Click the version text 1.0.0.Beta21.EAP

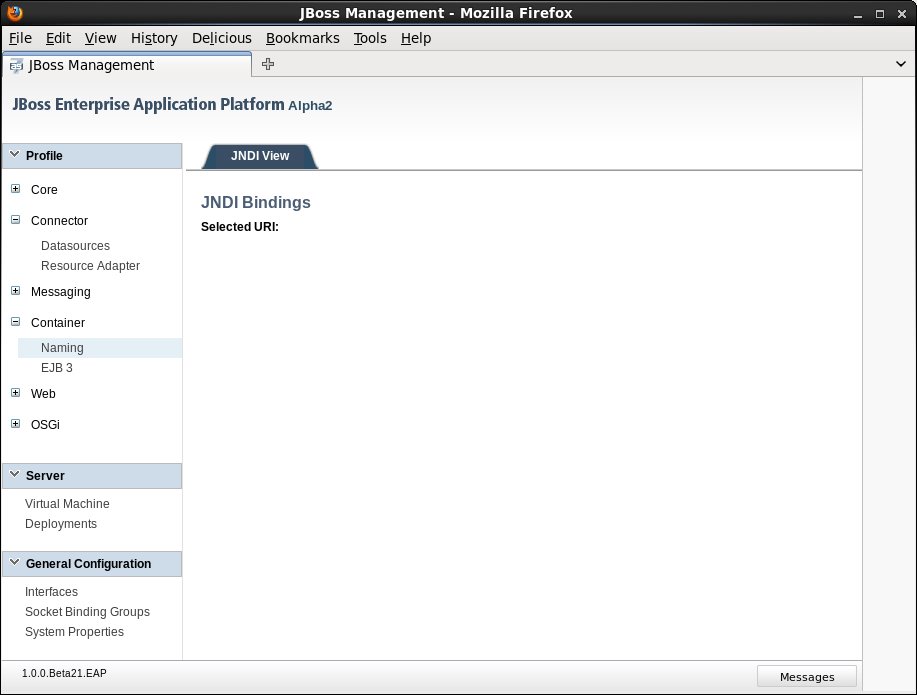click(x=64, y=673)
